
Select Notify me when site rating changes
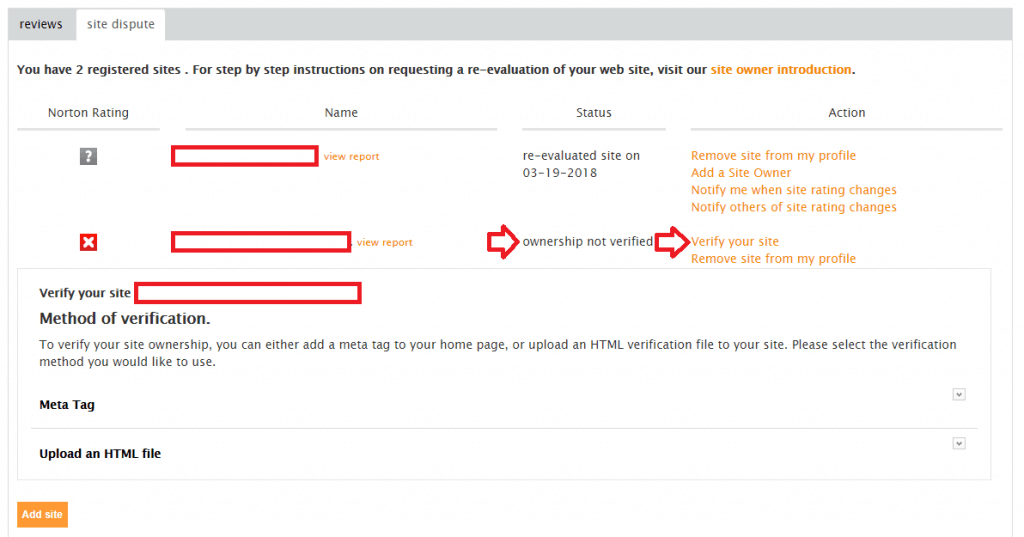click(x=793, y=190)
